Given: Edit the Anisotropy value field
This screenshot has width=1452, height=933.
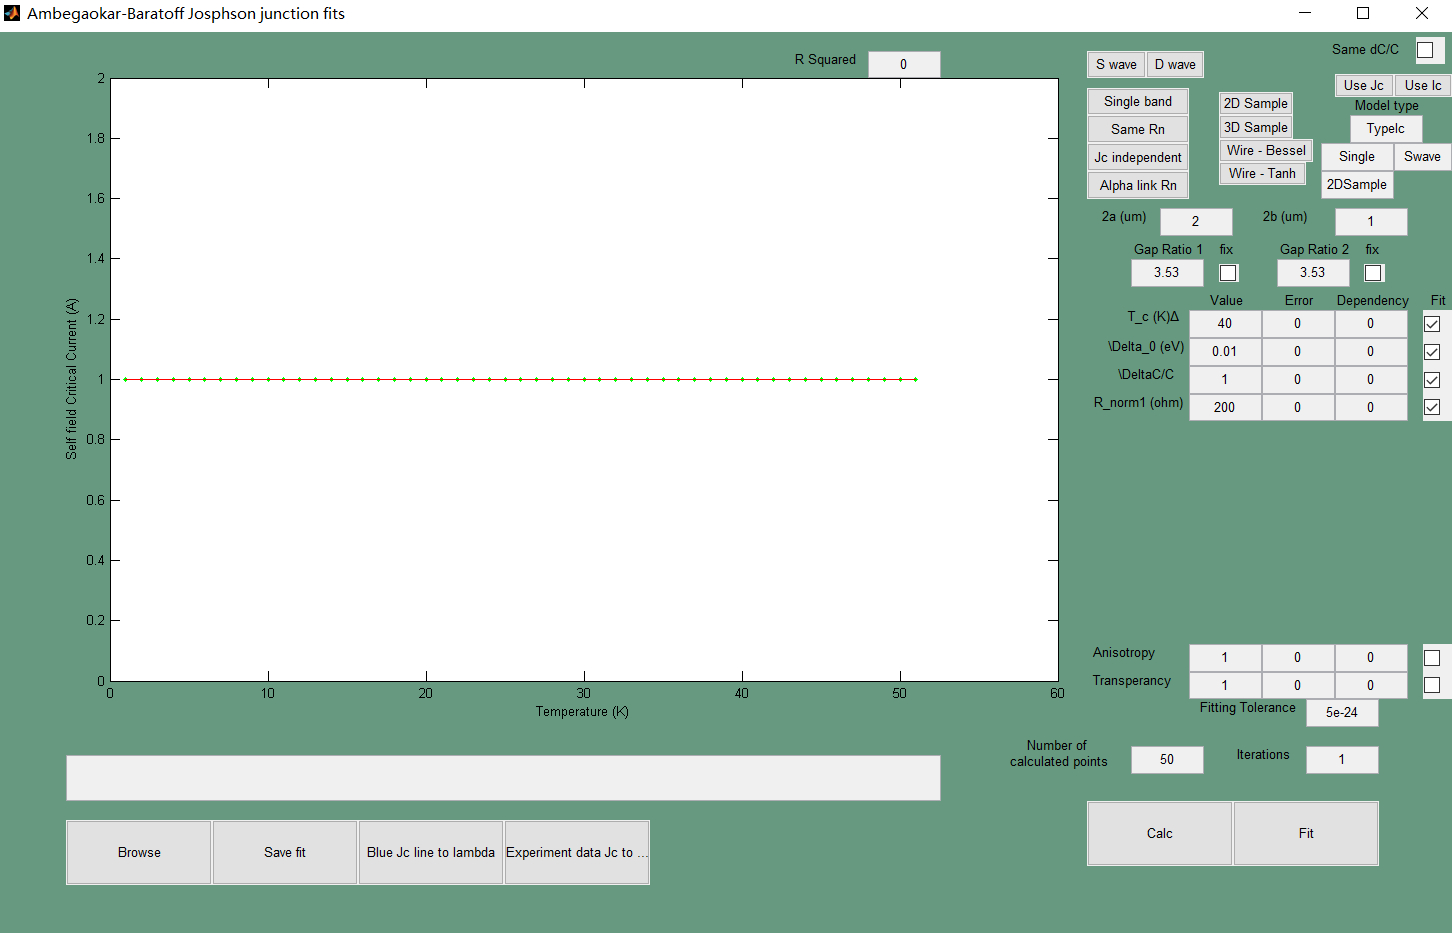Looking at the screenshot, I should click(1225, 658).
